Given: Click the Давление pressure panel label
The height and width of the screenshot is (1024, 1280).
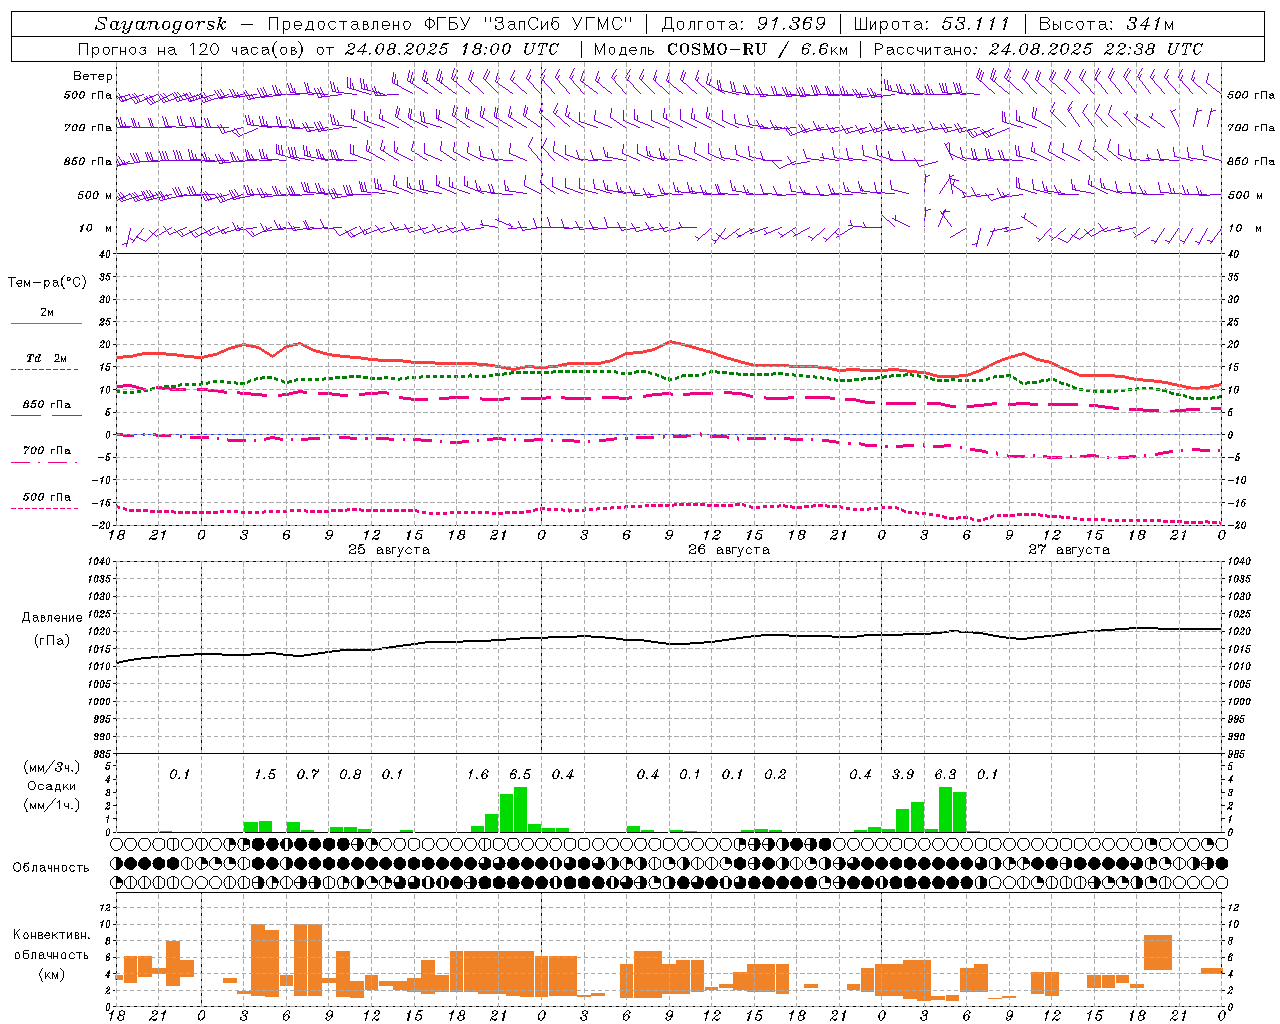Looking at the screenshot, I should click(52, 618).
